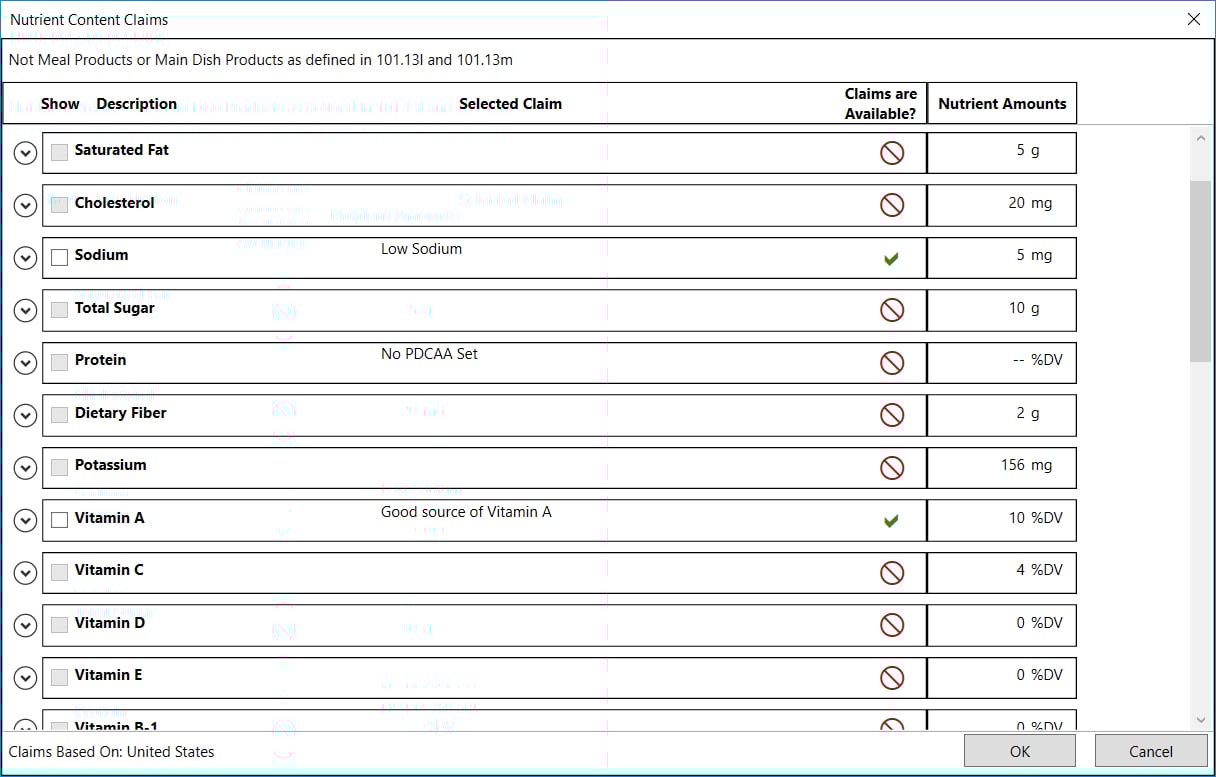Expand the Sodium claim options
Image resolution: width=1216 pixels, height=777 pixels.
[x=25, y=258]
